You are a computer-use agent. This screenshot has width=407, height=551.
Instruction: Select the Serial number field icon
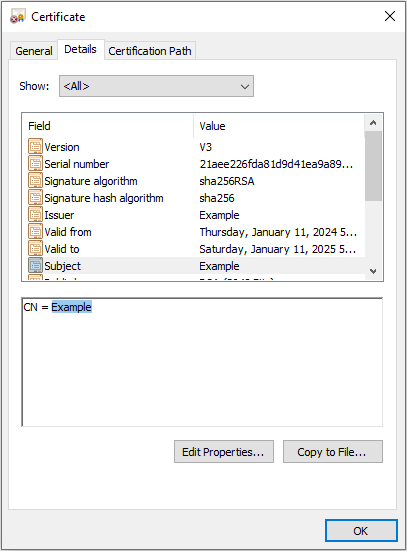(35, 163)
